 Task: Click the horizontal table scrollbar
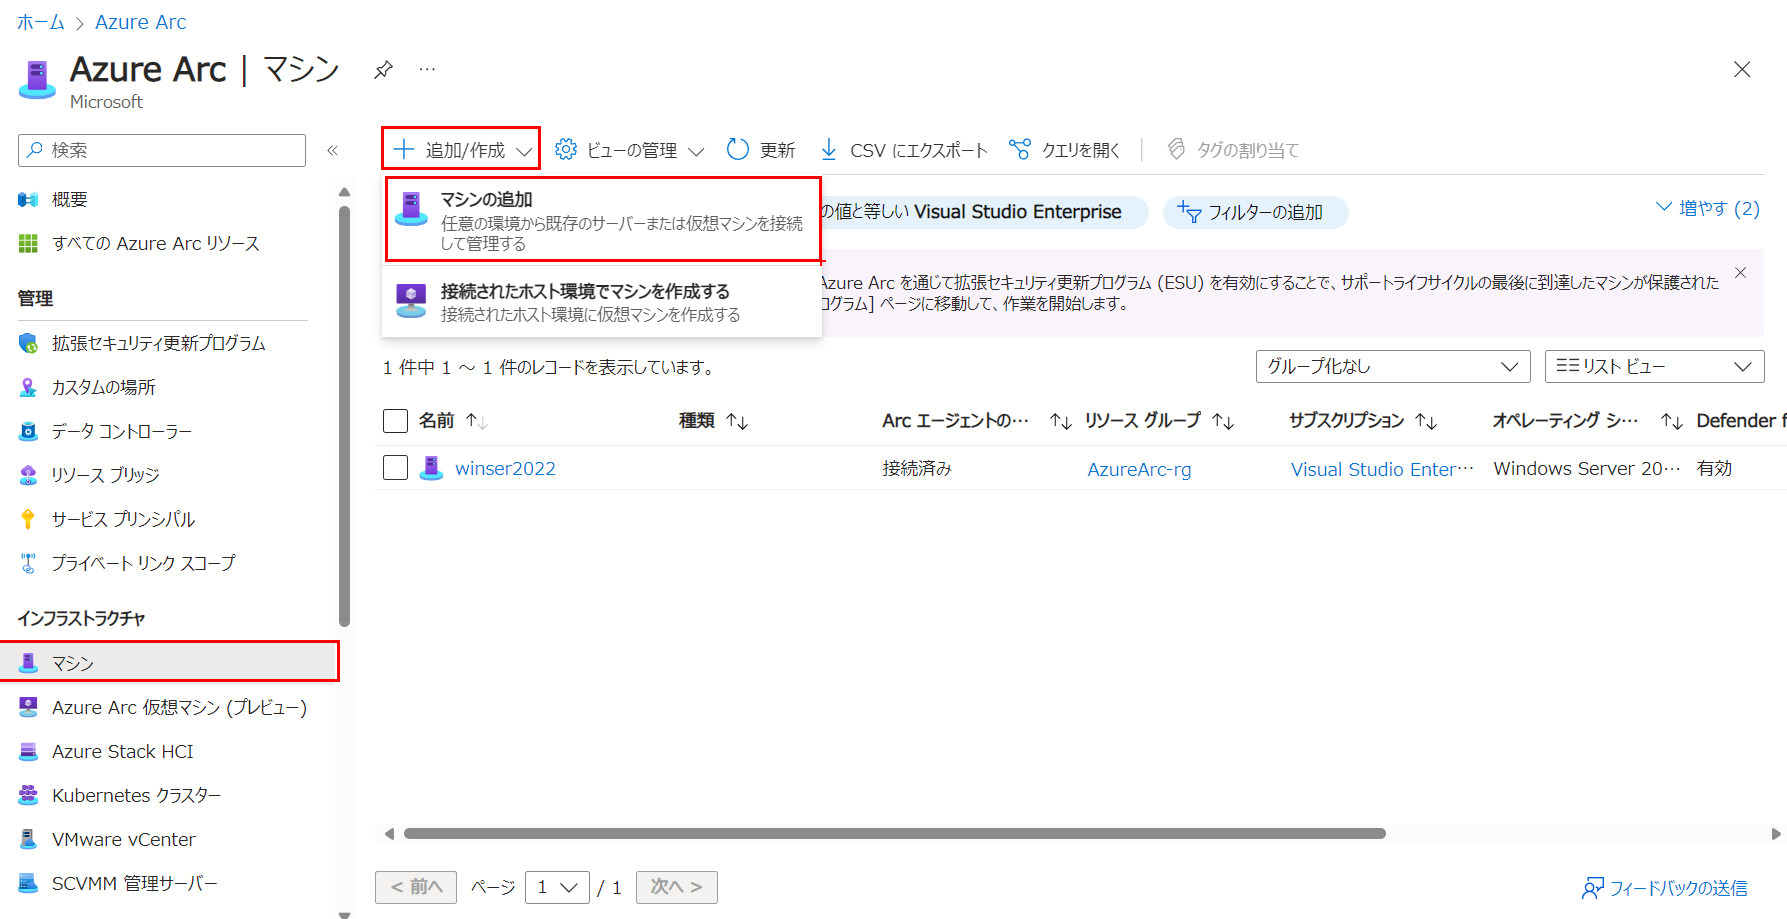pyautogui.click(x=895, y=833)
